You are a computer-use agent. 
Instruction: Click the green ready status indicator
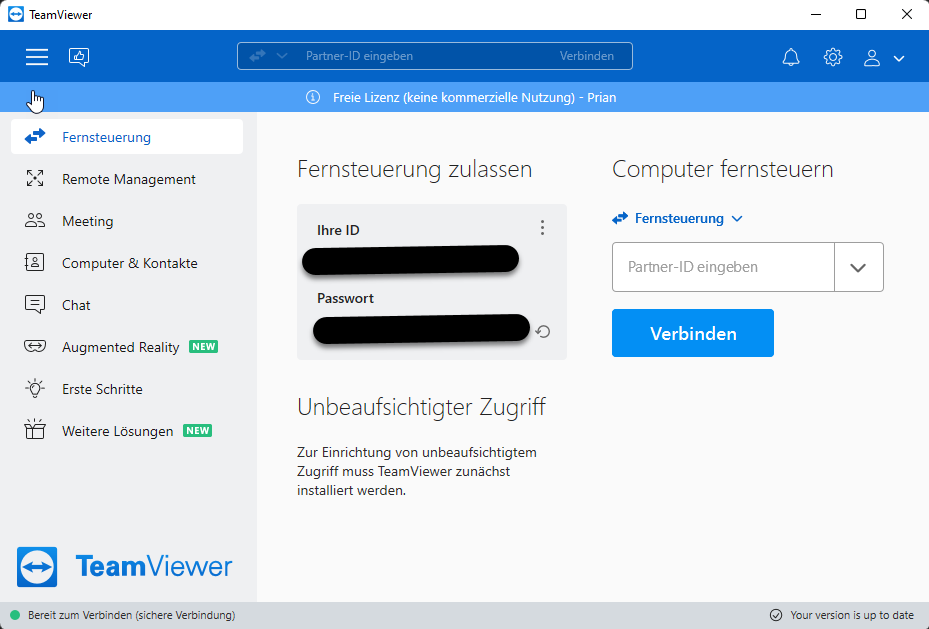[x=15, y=615]
